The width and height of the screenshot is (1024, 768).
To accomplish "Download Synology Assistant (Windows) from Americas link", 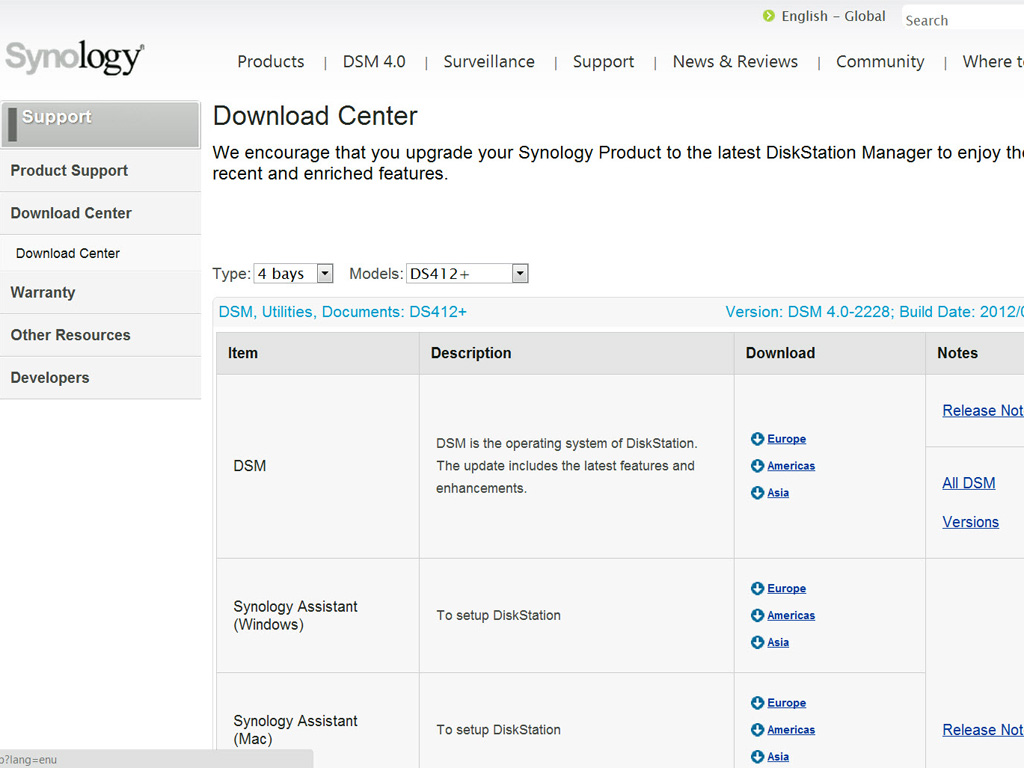I will point(791,615).
